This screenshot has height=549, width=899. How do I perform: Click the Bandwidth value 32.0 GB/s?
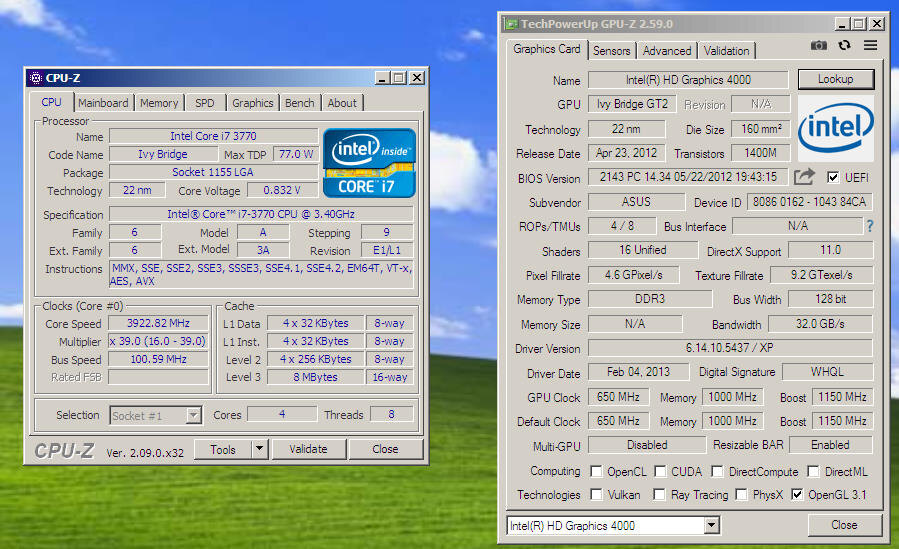[820, 324]
